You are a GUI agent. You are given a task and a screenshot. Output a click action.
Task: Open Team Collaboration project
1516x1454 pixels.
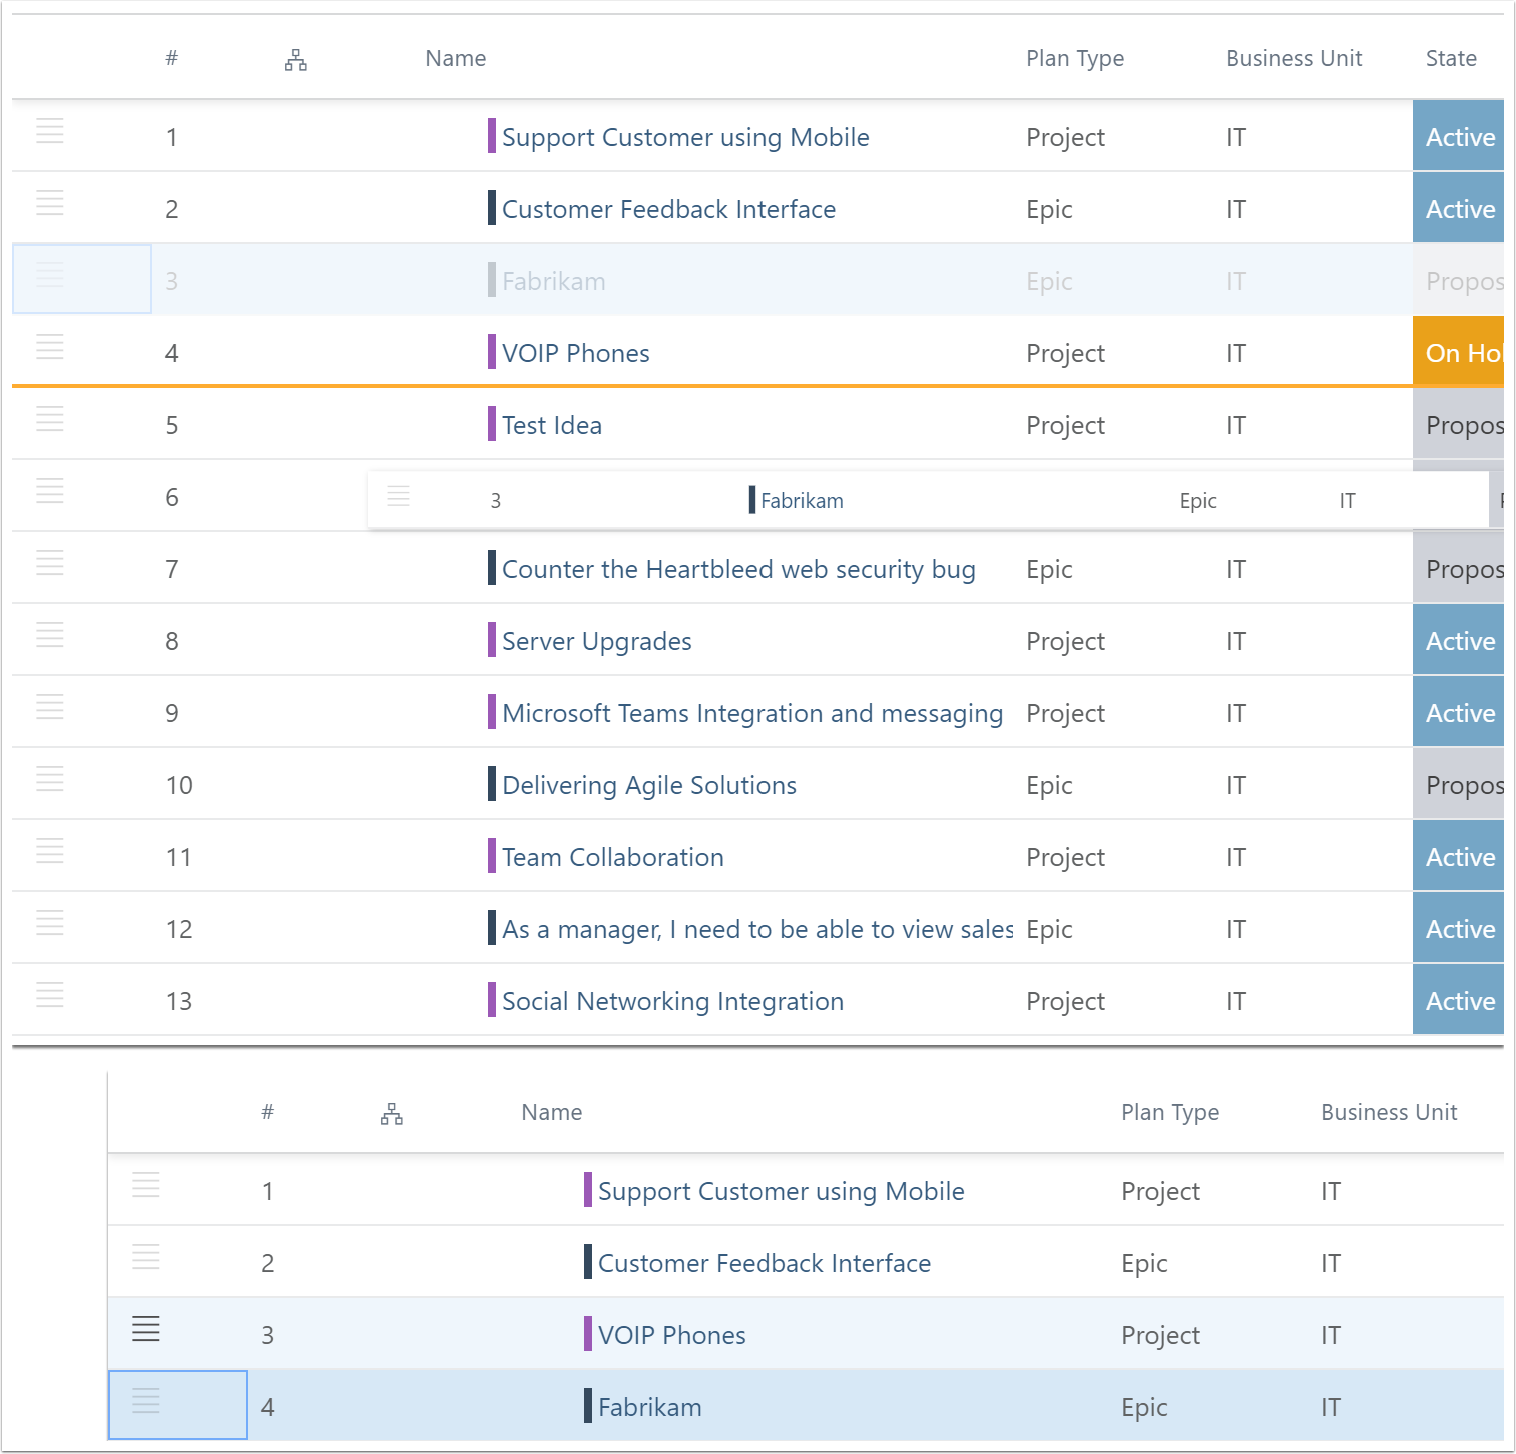click(x=613, y=857)
